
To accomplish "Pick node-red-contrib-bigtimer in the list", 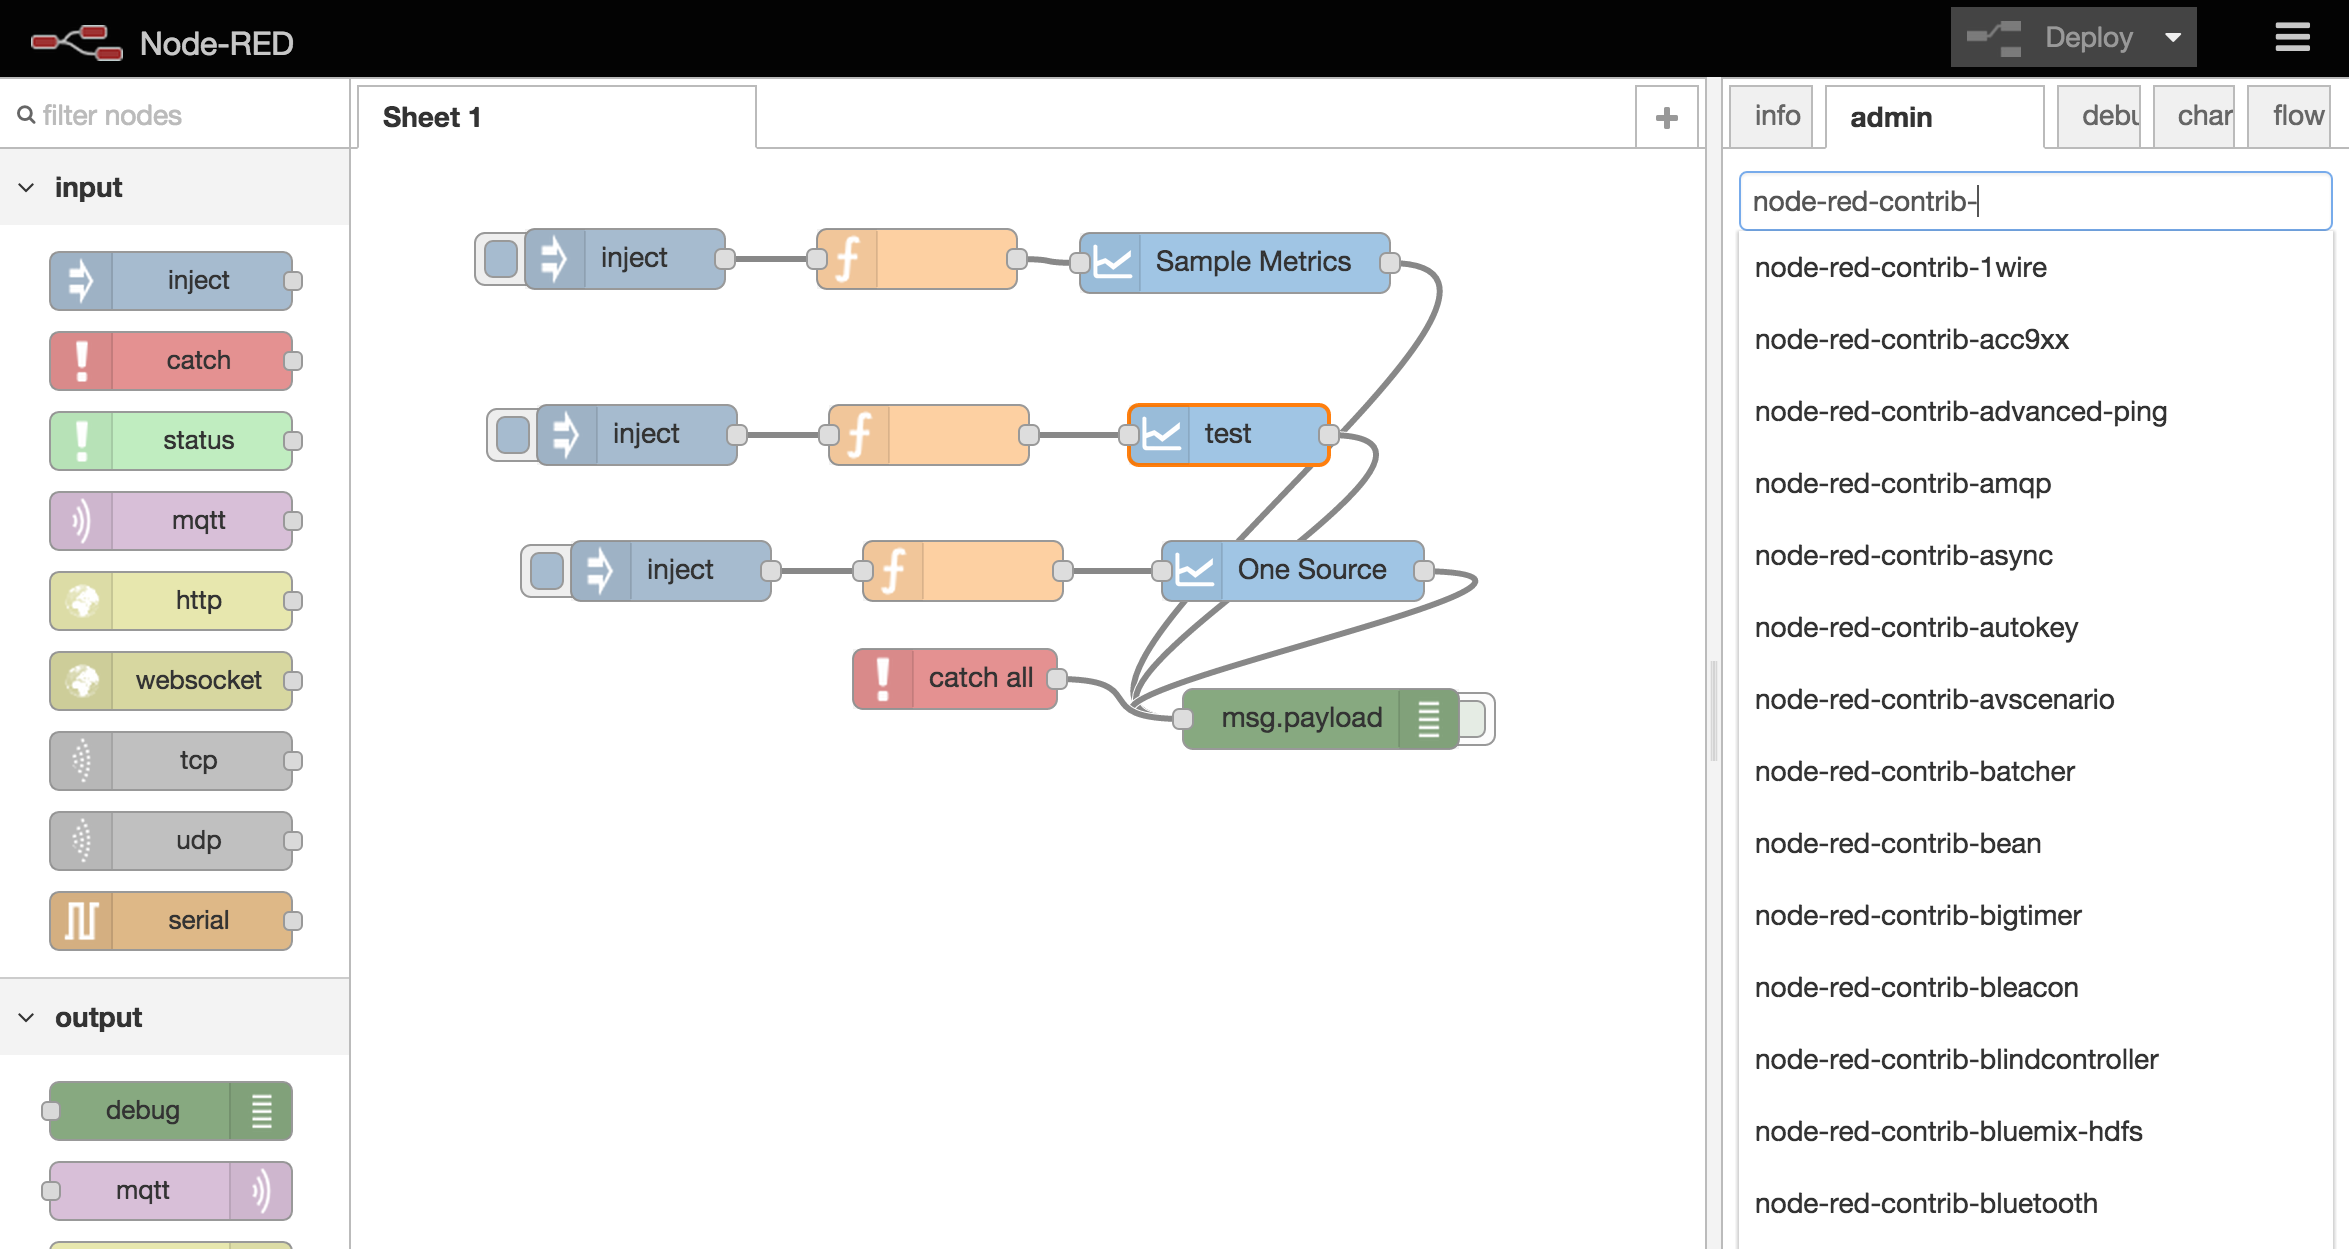I will tap(1917, 916).
